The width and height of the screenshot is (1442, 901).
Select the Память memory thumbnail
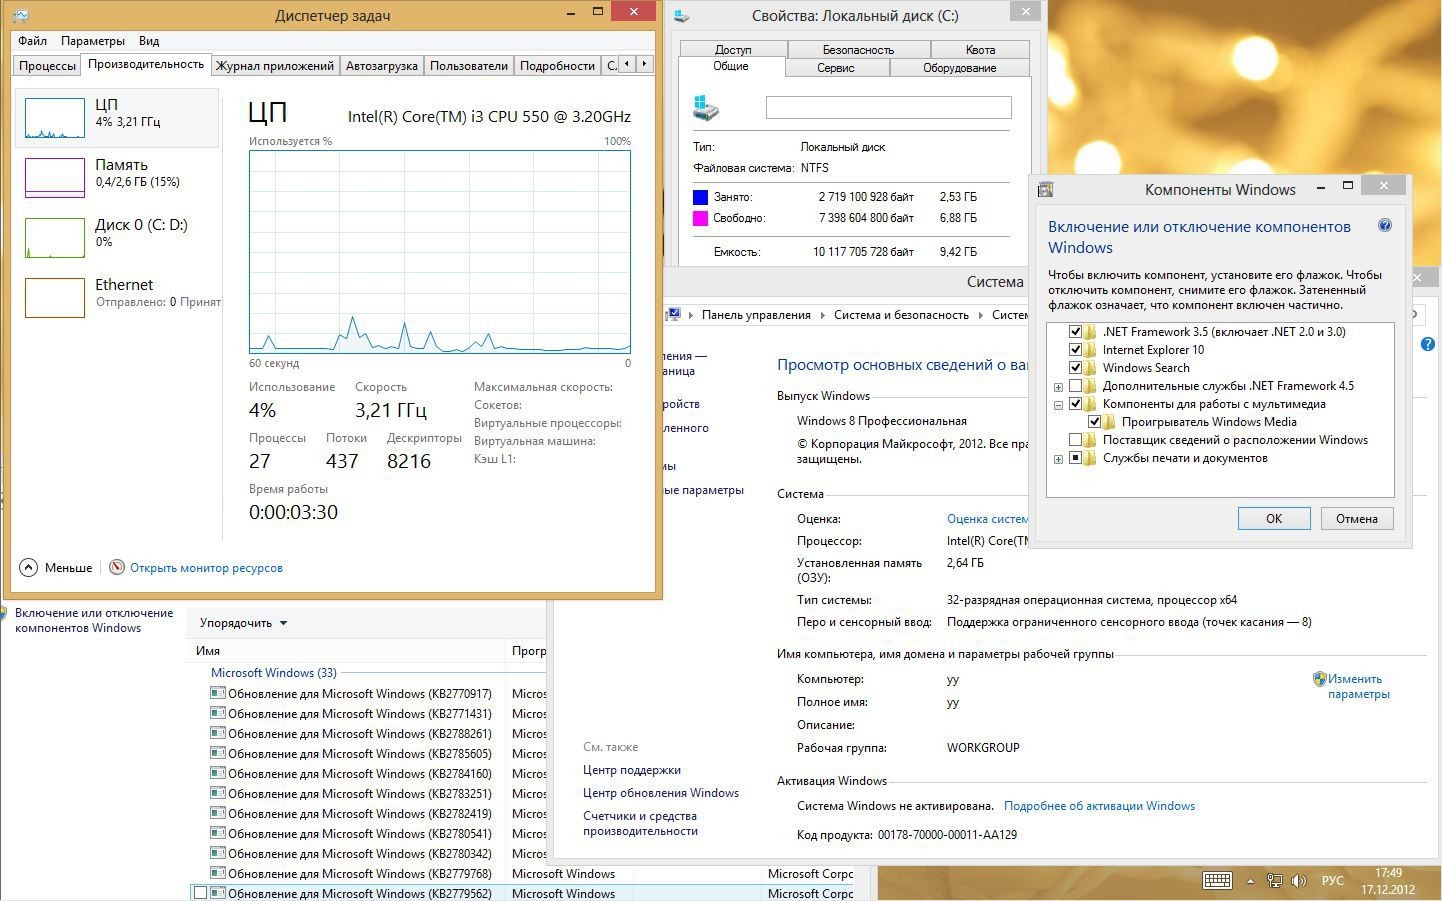point(54,178)
